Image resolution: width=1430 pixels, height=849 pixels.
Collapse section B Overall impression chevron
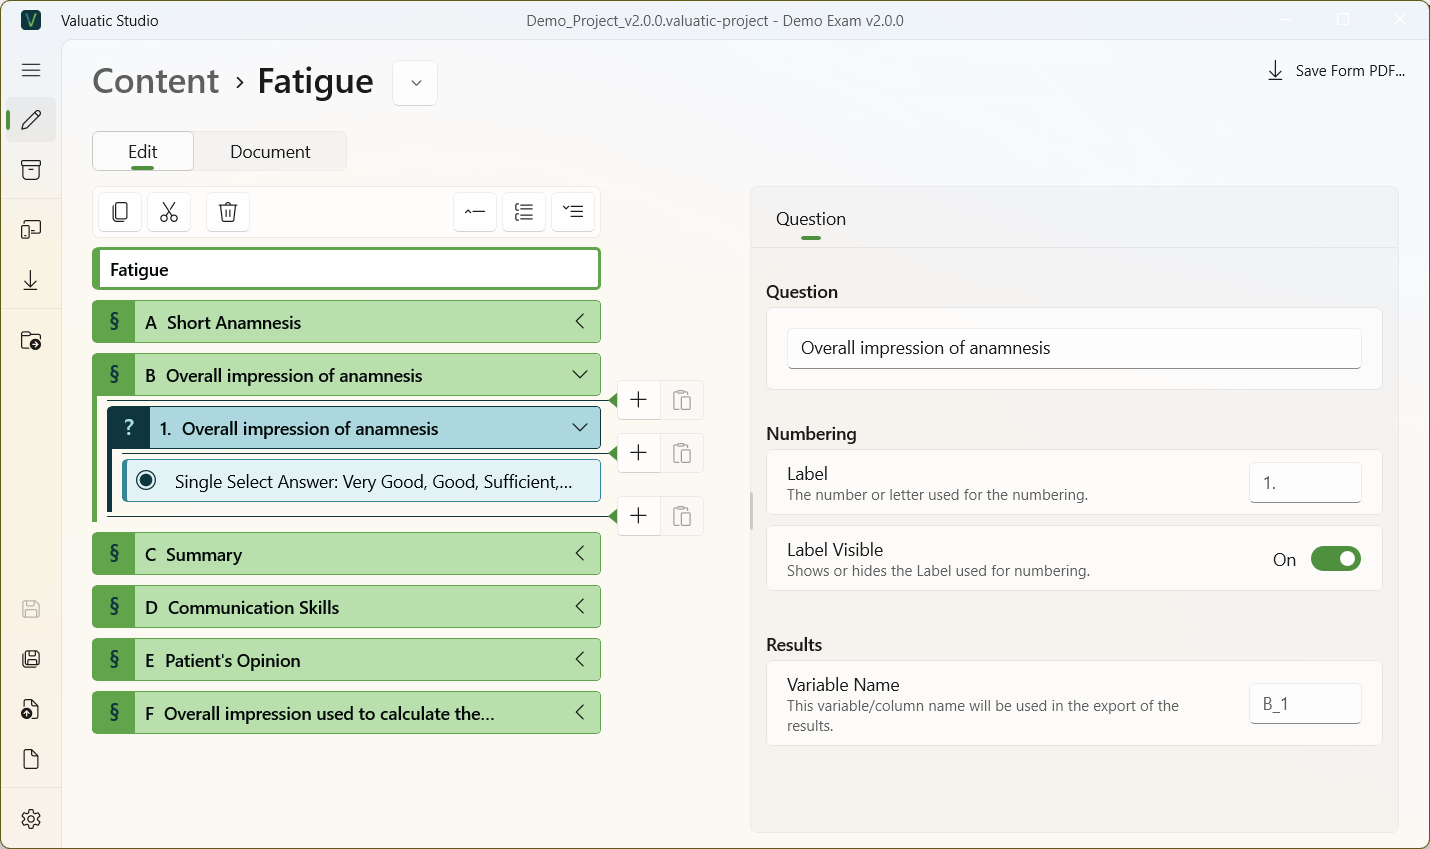click(580, 375)
